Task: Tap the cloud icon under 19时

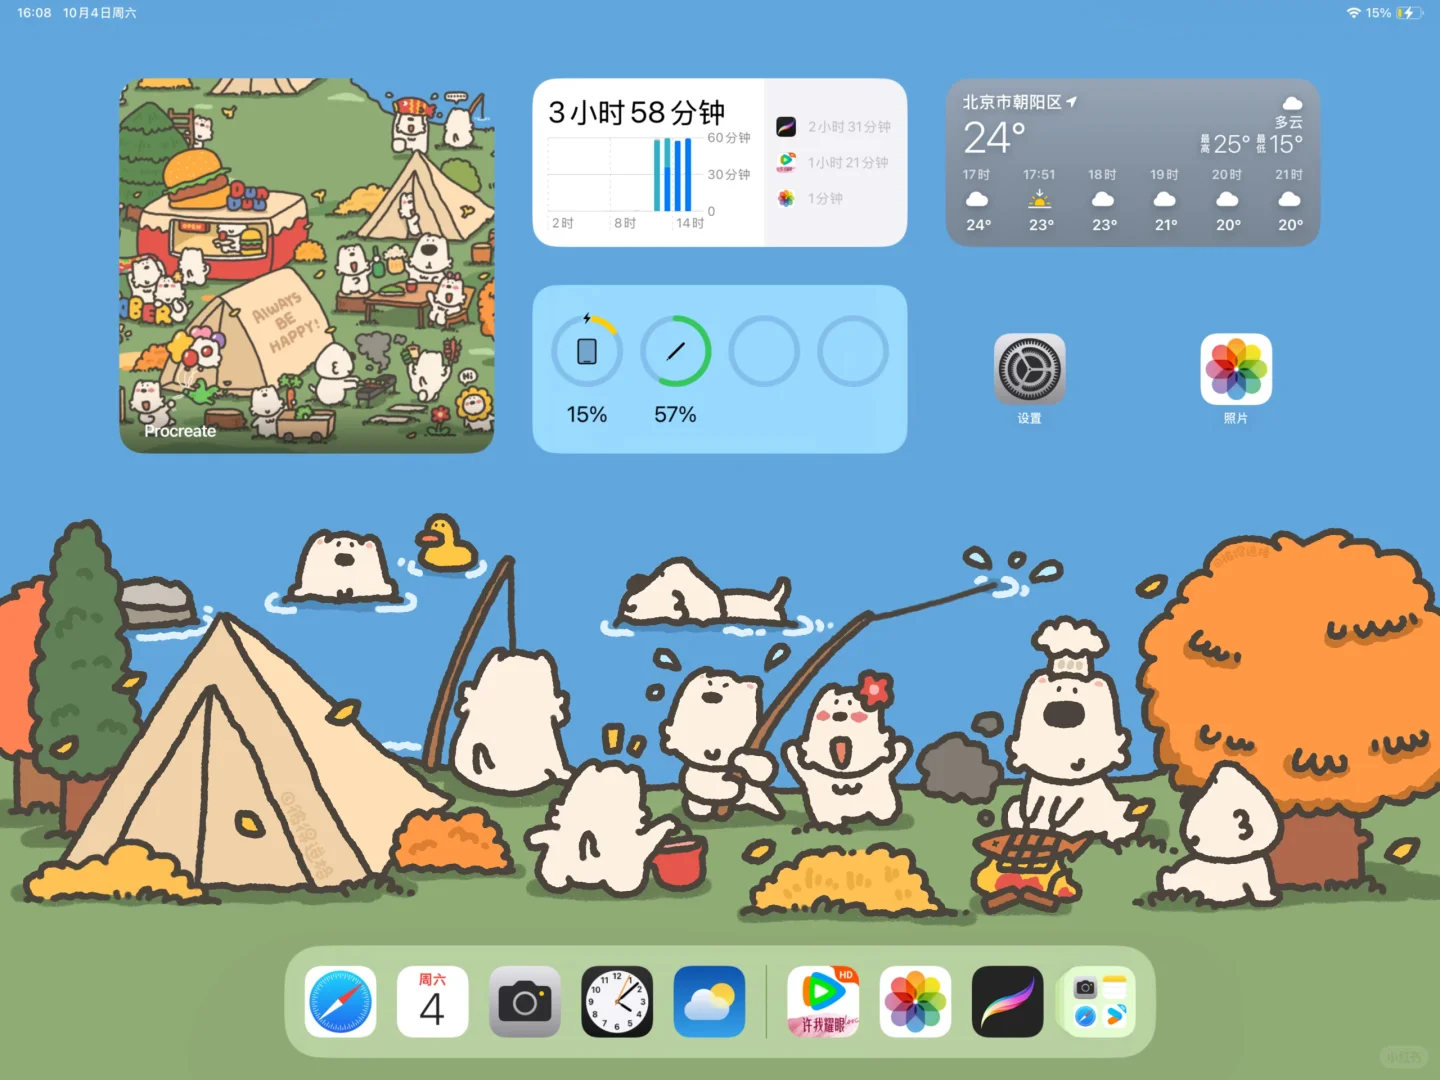Action: coord(1165,199)
